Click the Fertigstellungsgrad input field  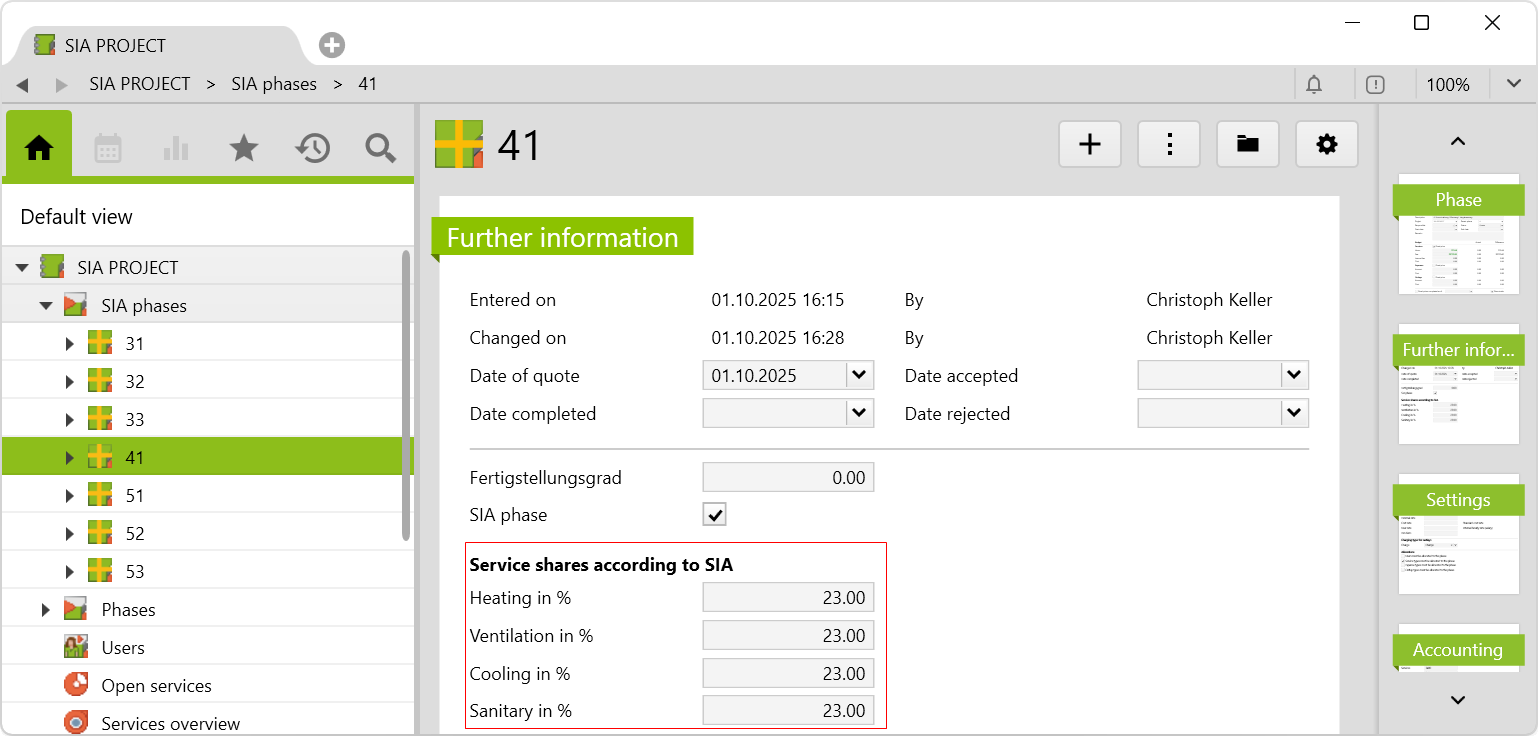[788, 478]
